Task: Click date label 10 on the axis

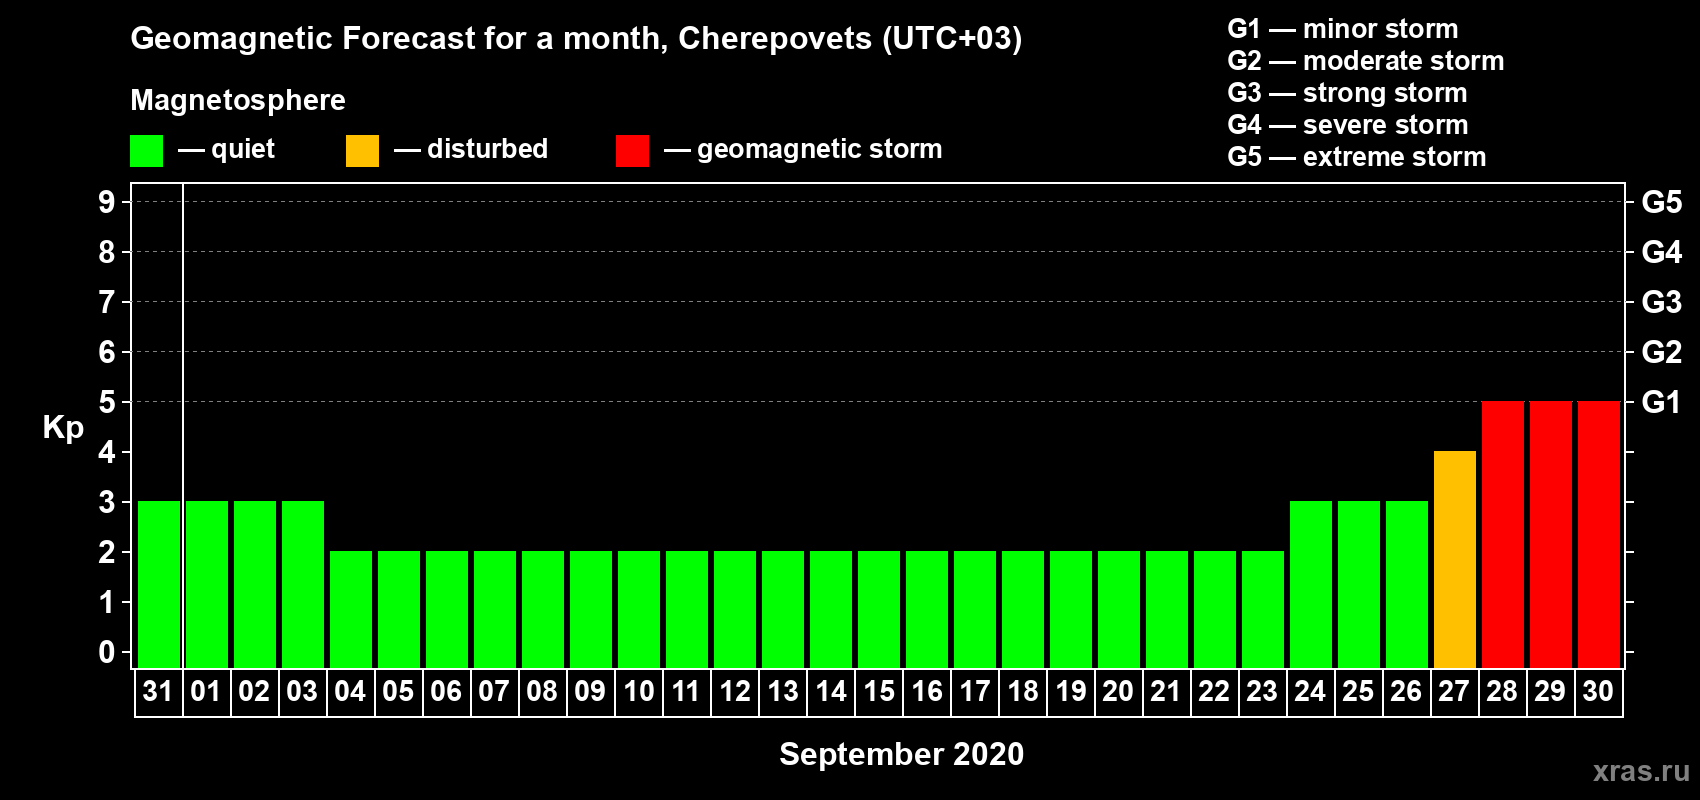Action: pyautogui.click(x=638, y=691)
